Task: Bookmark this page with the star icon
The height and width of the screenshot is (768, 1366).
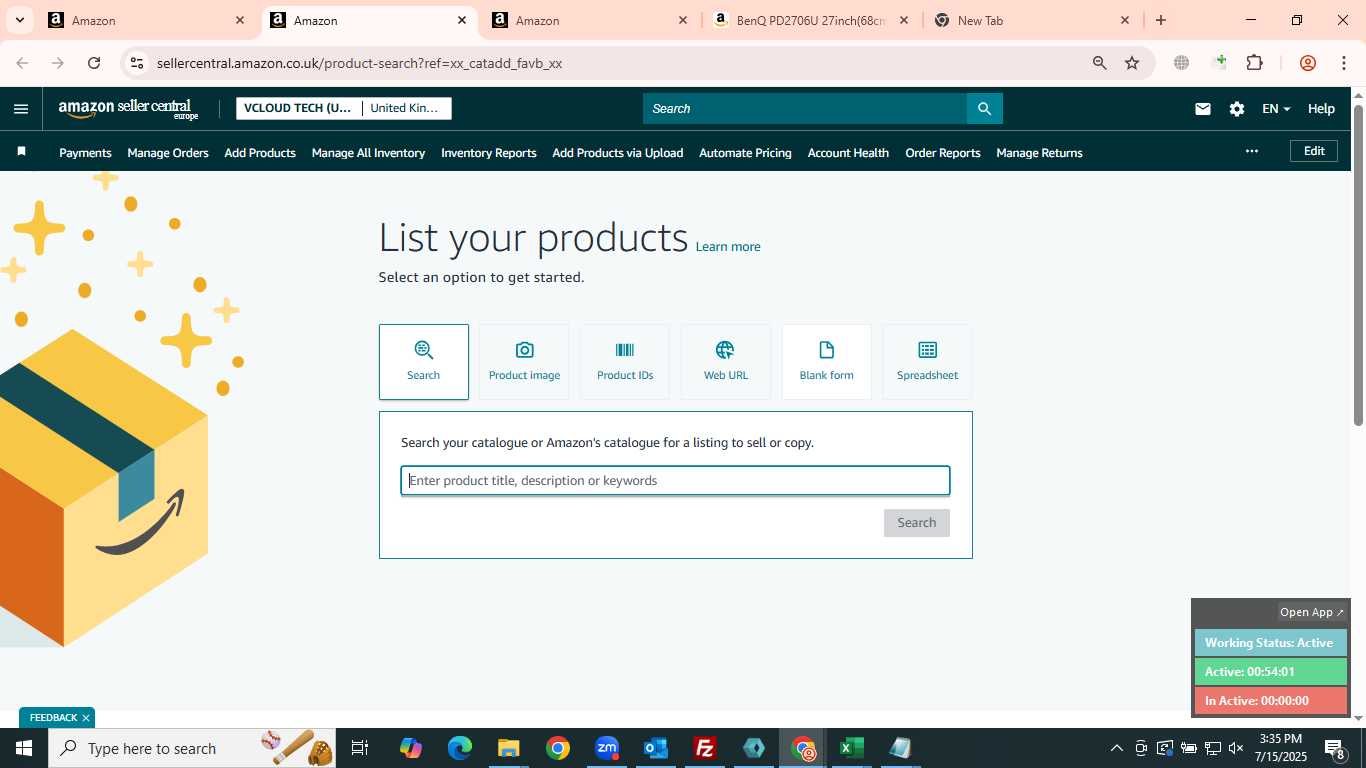Action: coord(1132,63)
